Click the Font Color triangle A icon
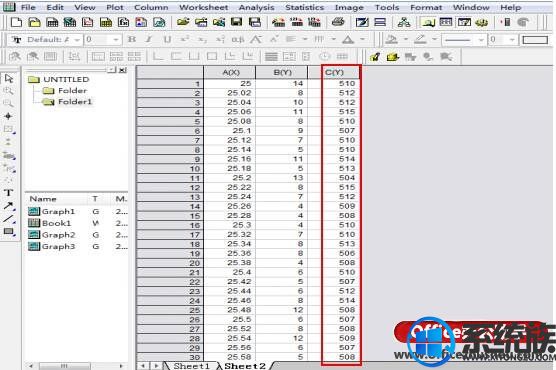The width and height of the screenshot is (556, 370). pos(348,39)
